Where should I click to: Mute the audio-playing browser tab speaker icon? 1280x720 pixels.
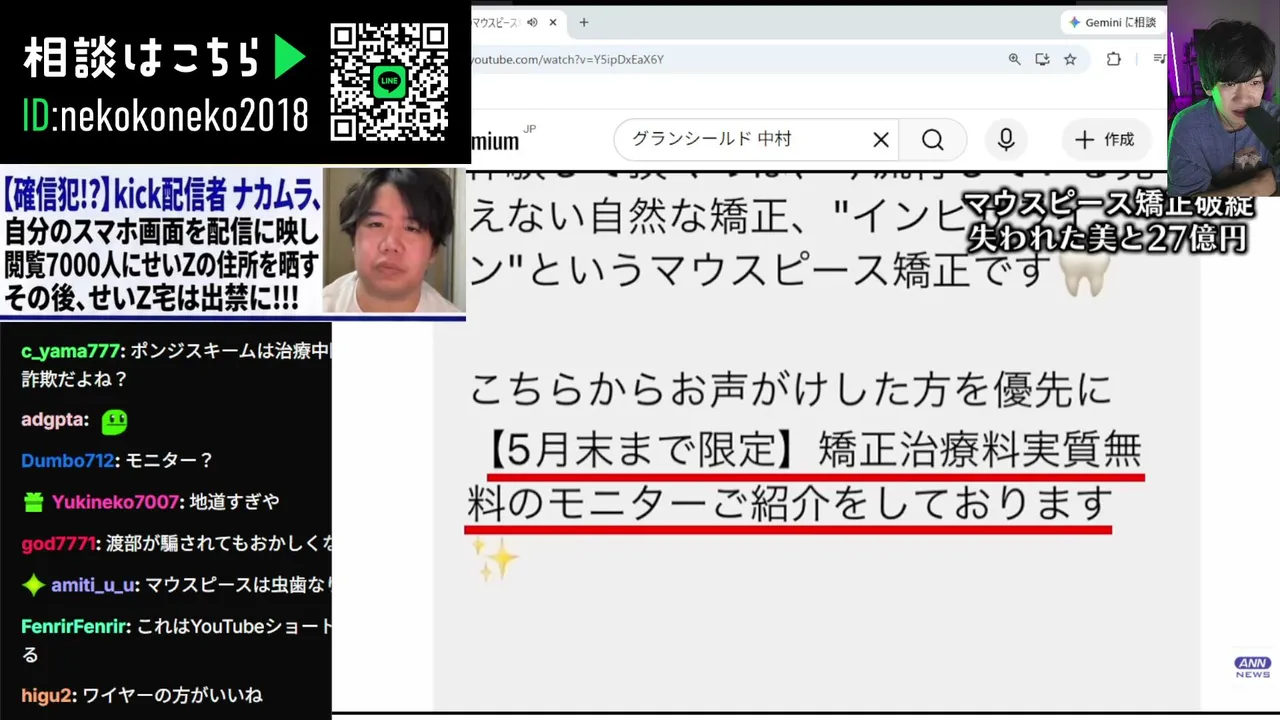(532, 22)
